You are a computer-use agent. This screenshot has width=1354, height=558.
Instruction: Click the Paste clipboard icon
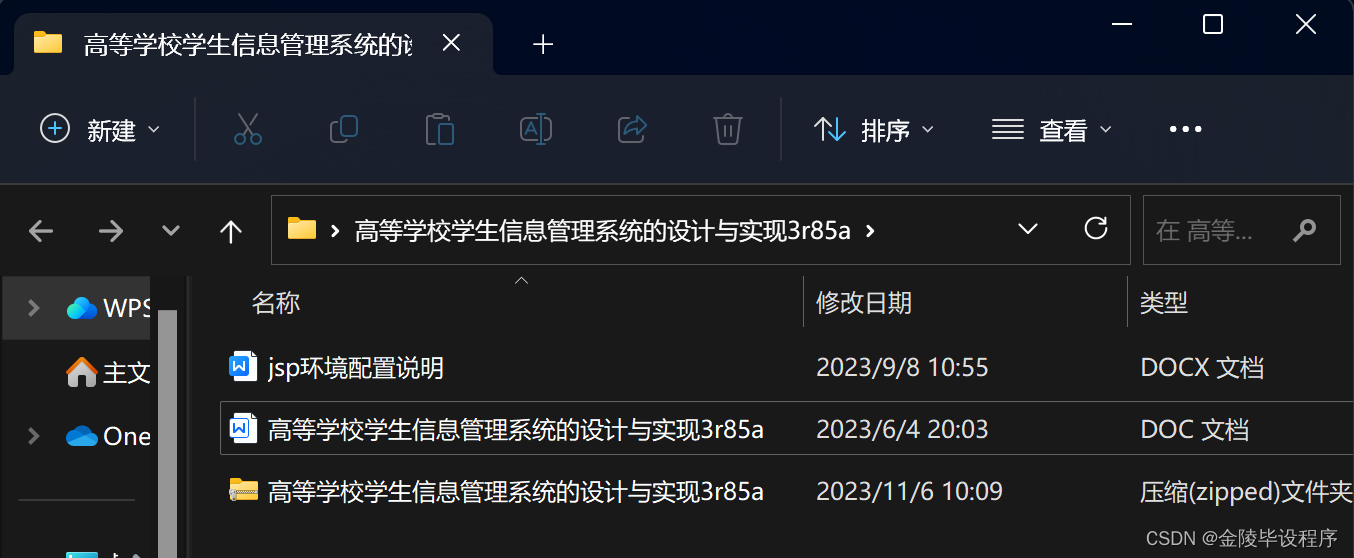point(440,129)
